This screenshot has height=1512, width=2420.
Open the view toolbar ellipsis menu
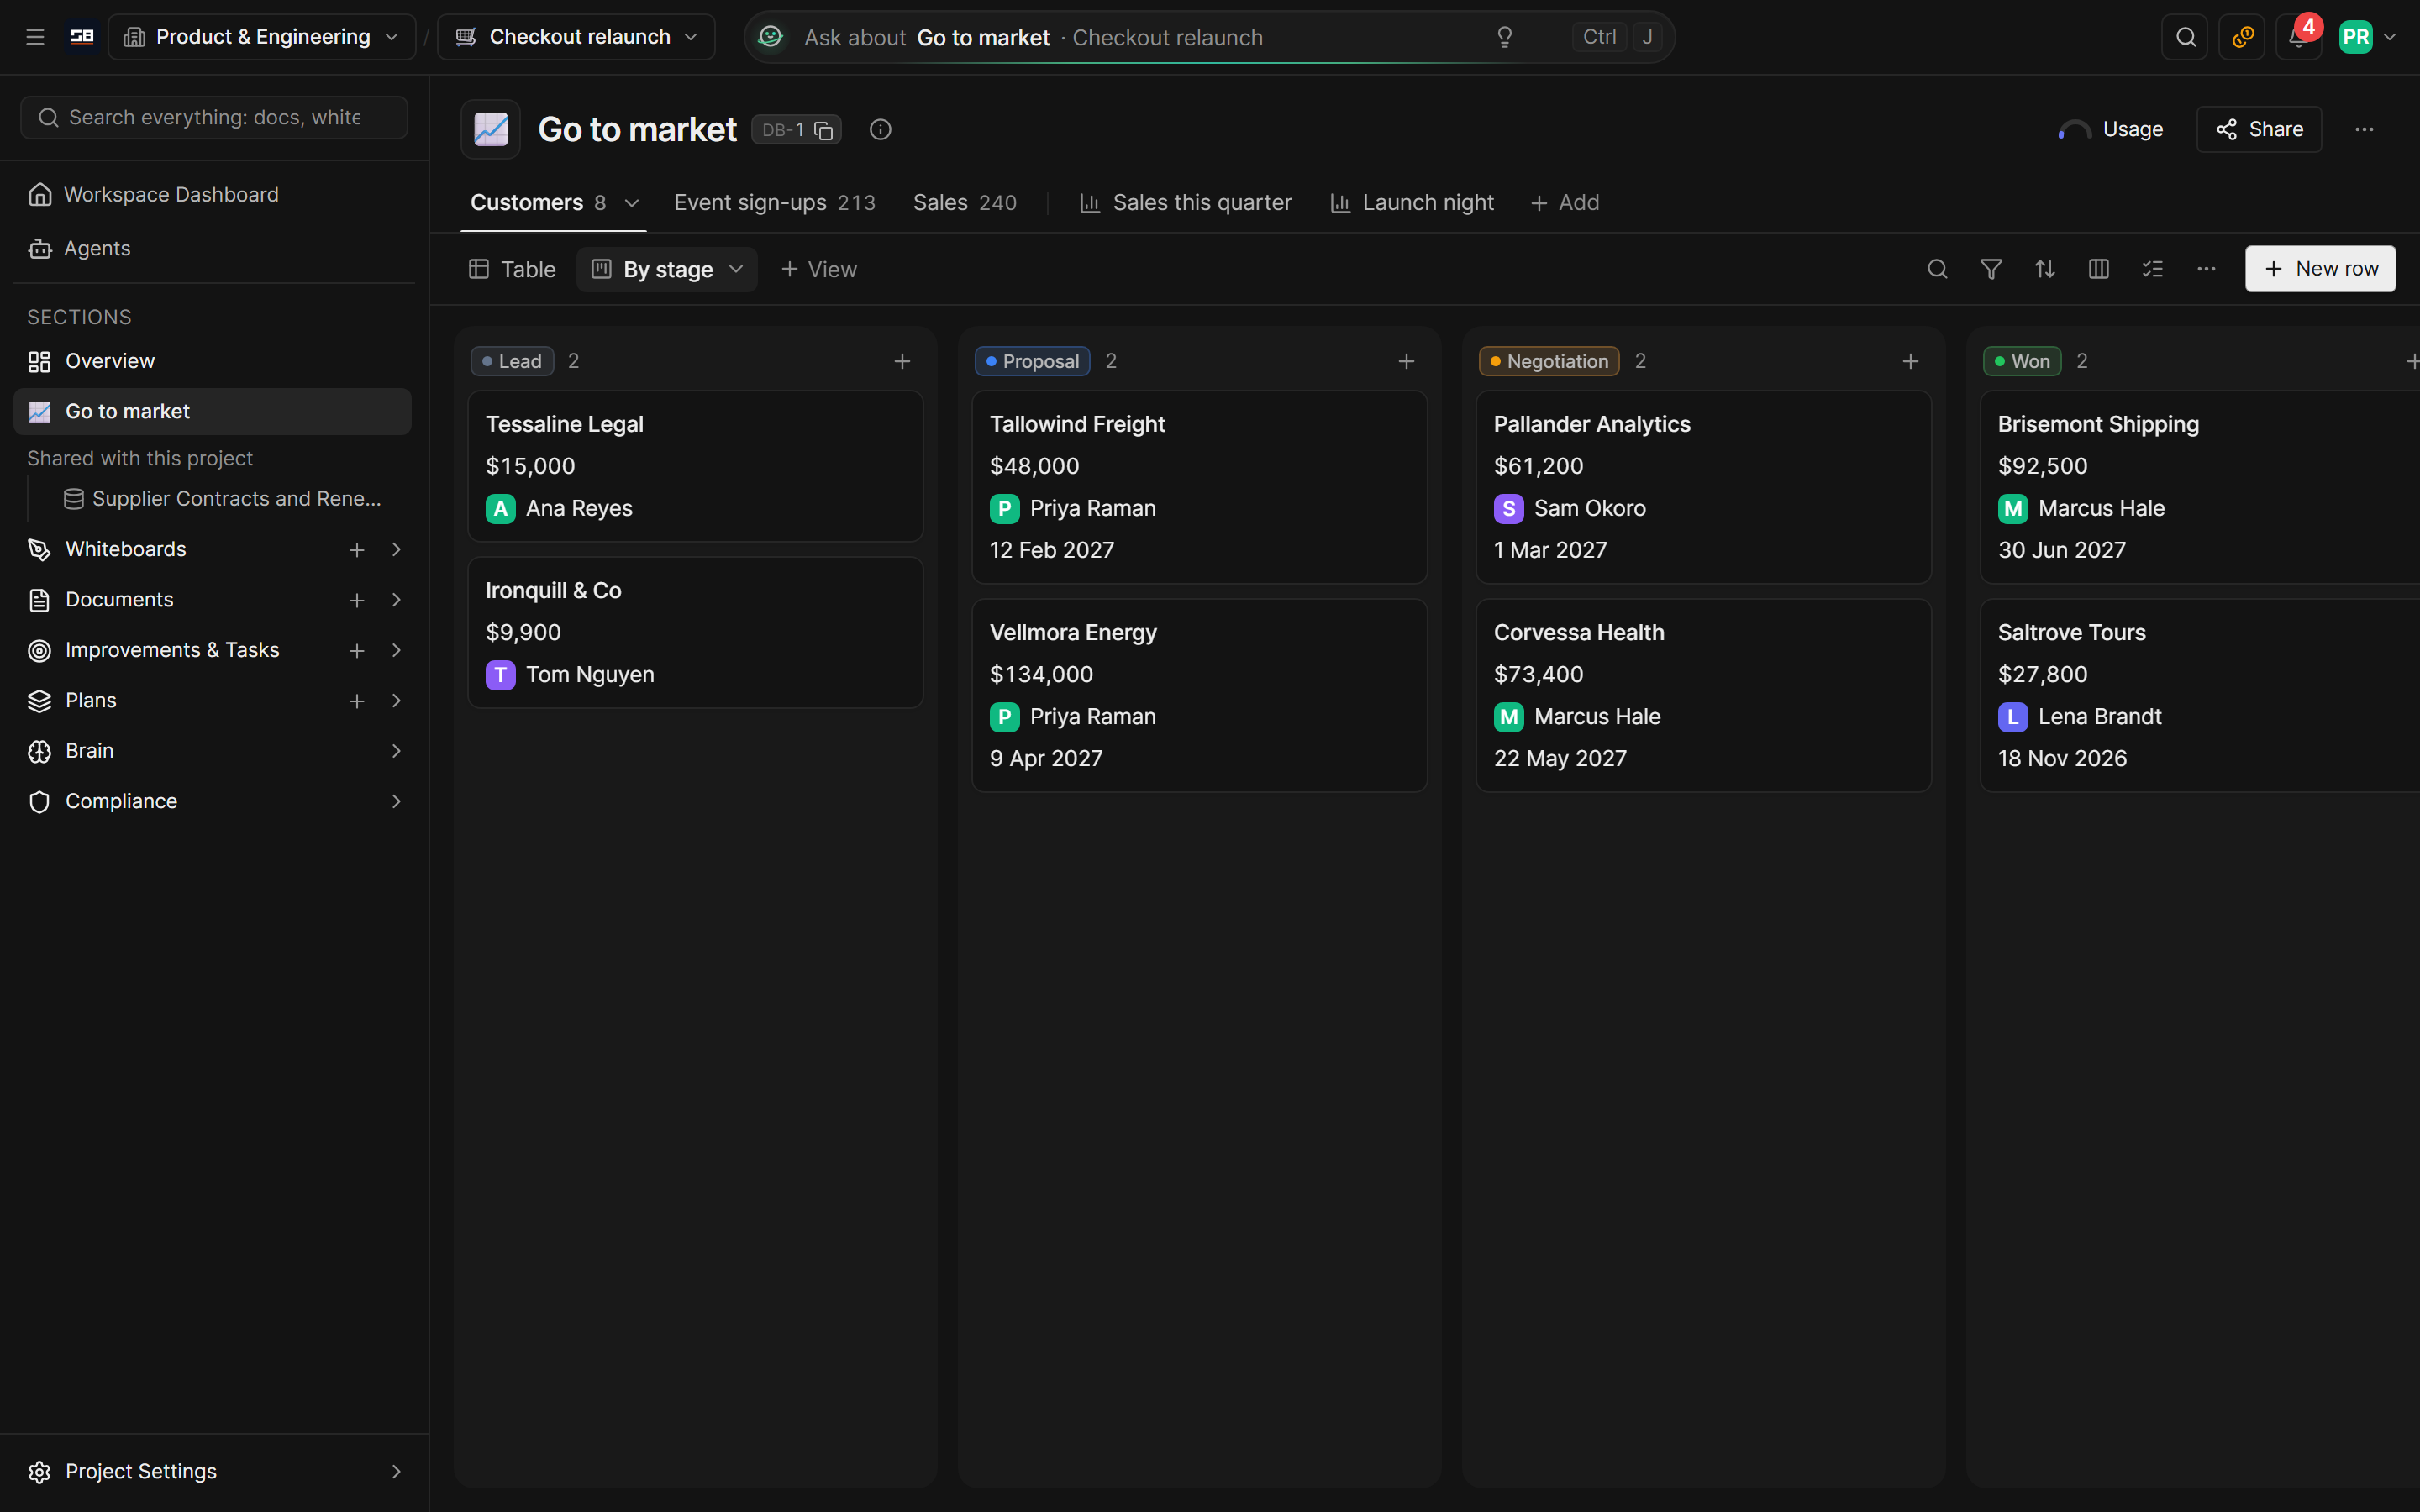(x=2206, y=269)
